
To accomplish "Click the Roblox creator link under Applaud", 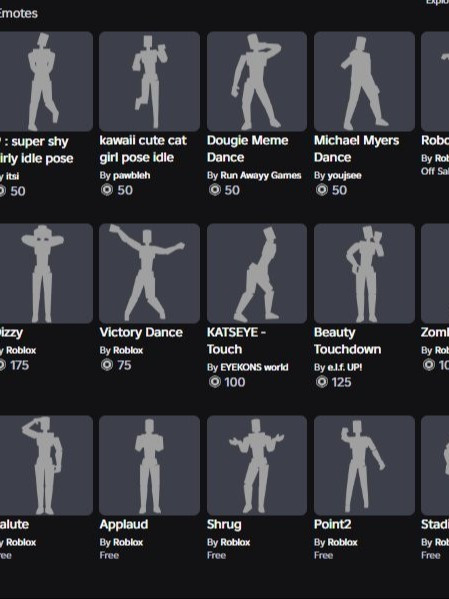I will [128, 542].
